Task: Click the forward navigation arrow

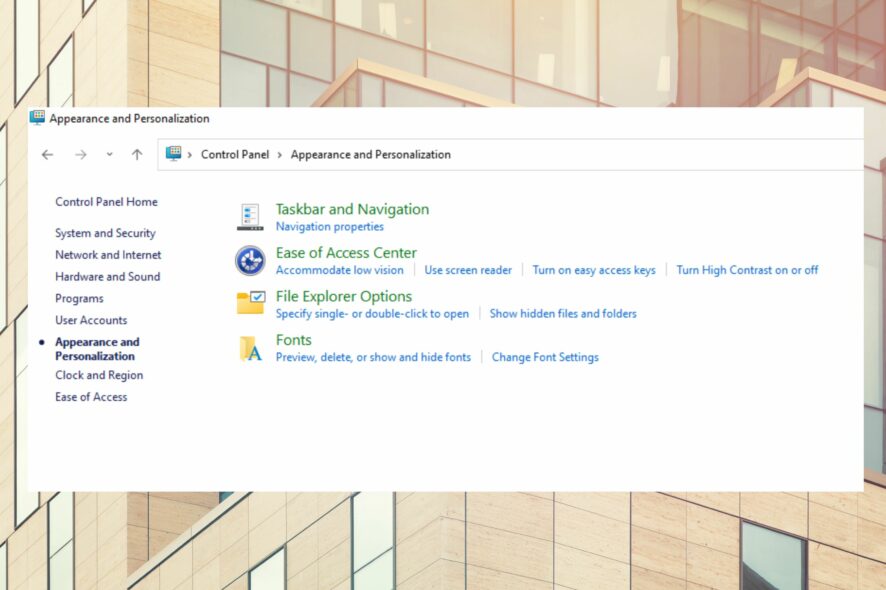Action: click(x=79, y=154)
